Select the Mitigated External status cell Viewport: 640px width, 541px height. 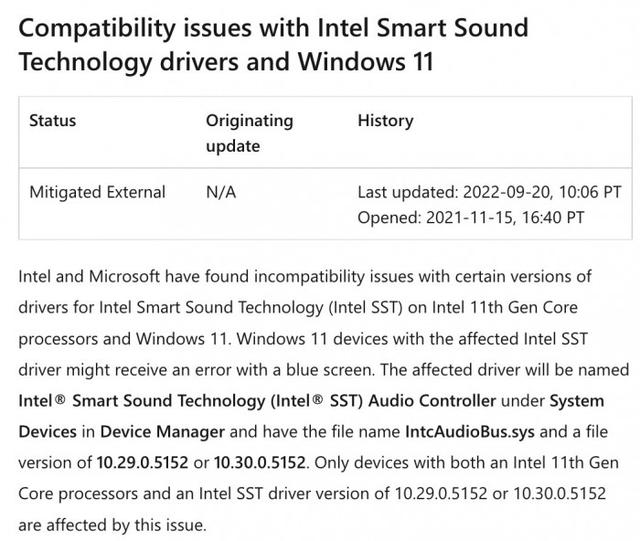pos(98,192)
